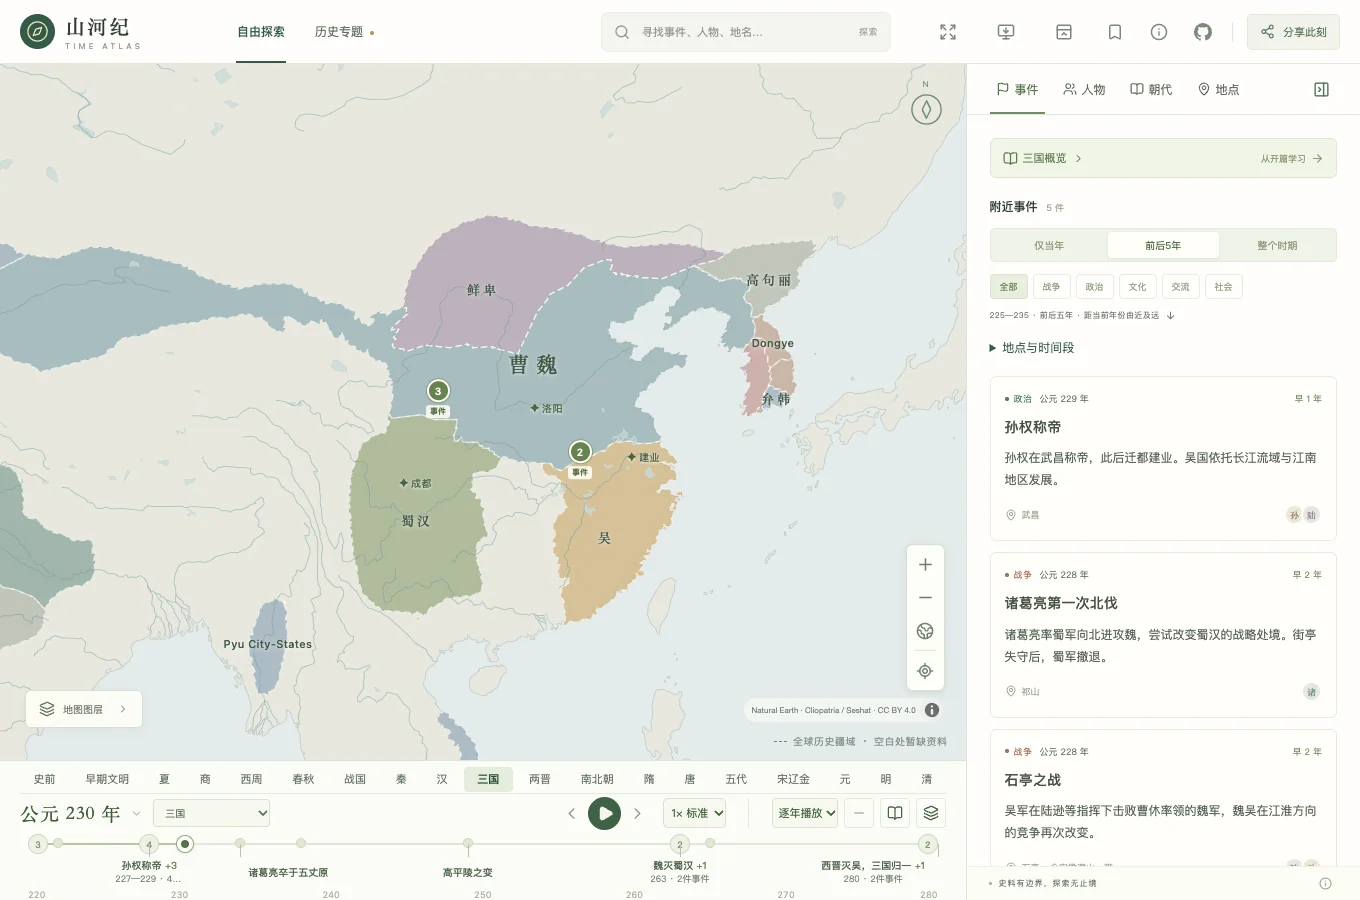This screenshot has height=900, width=1360.
Task: Click the 山河纪 compass logo icon
Action: point(38,32)
